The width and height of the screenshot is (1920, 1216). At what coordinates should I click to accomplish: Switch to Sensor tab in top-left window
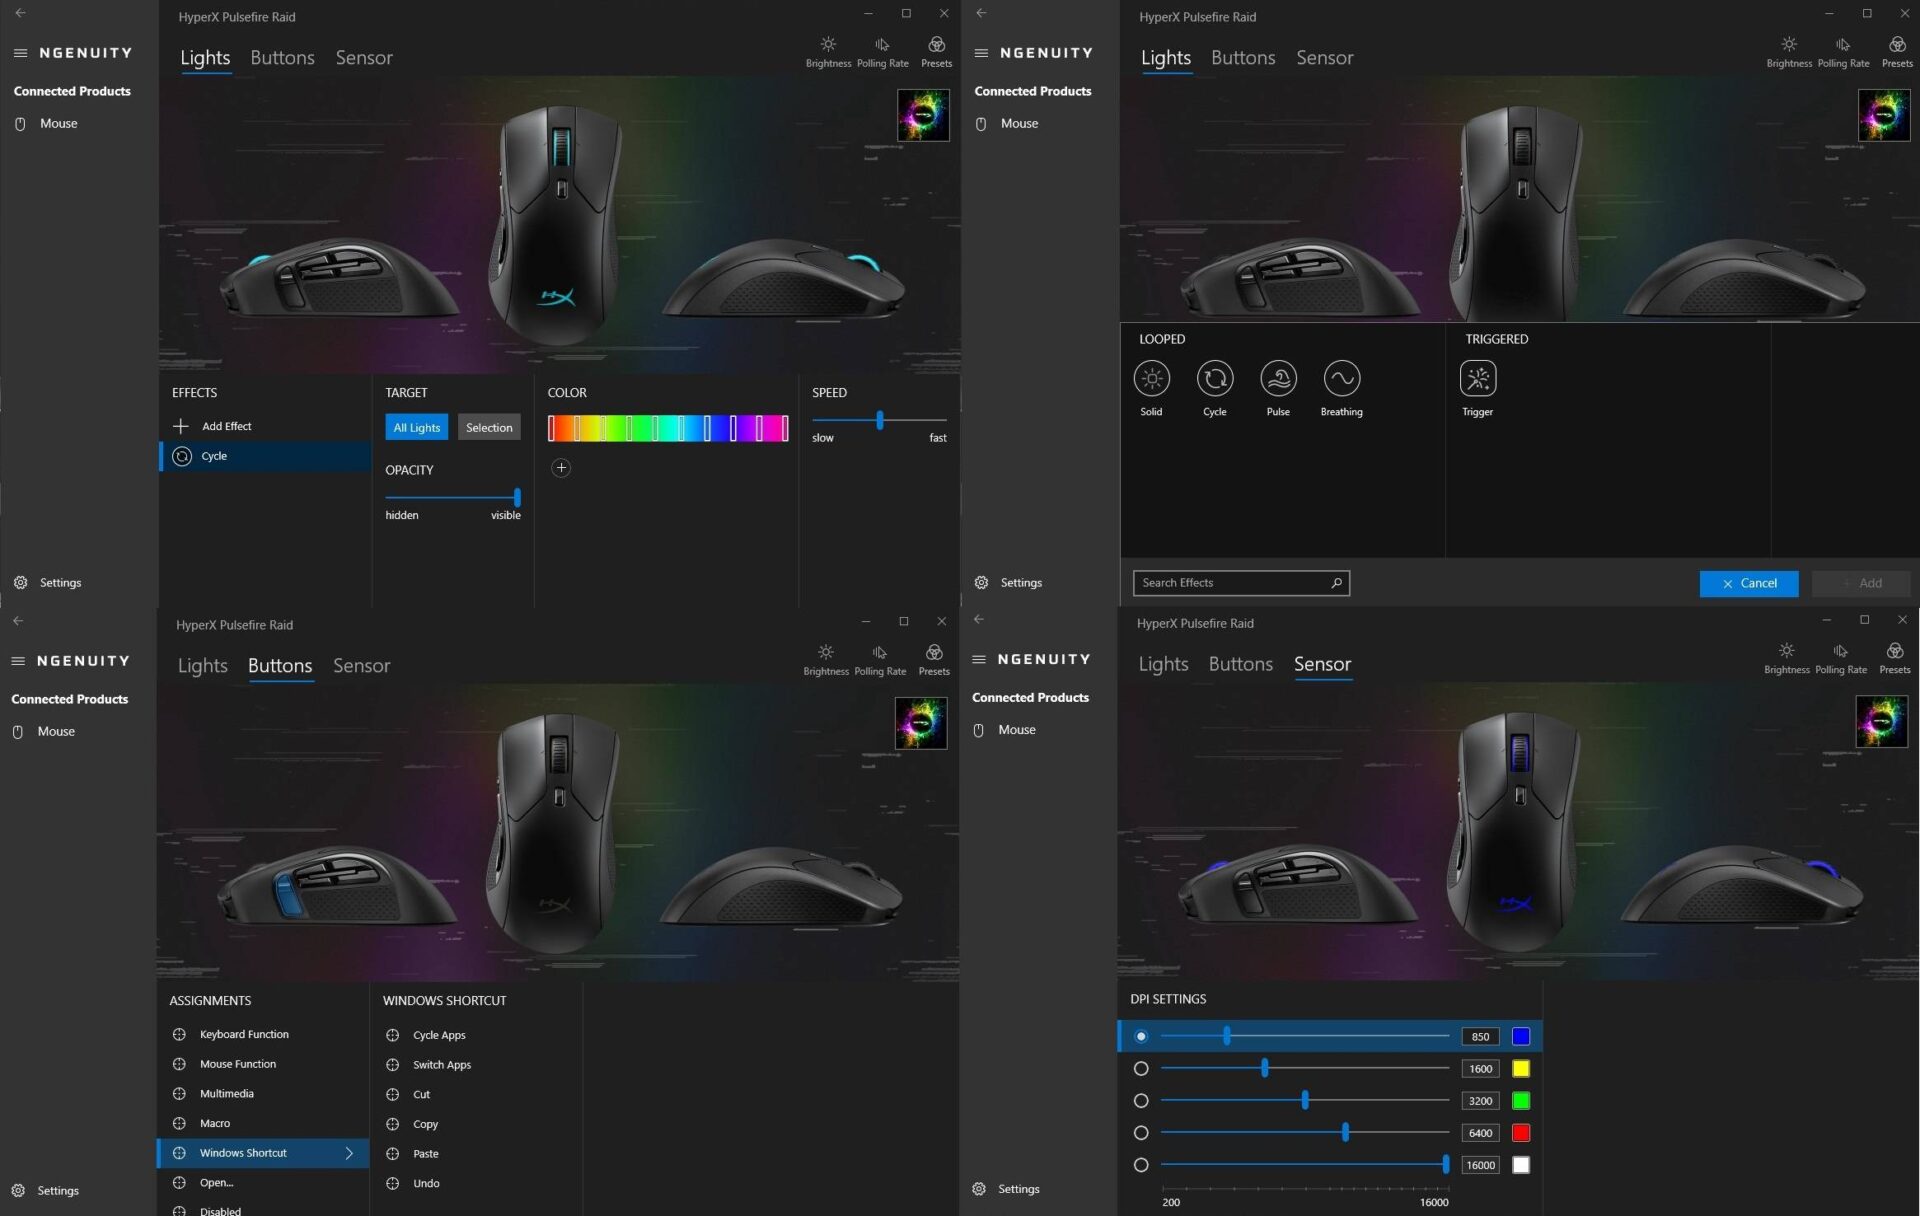click(x=364, y=58)
